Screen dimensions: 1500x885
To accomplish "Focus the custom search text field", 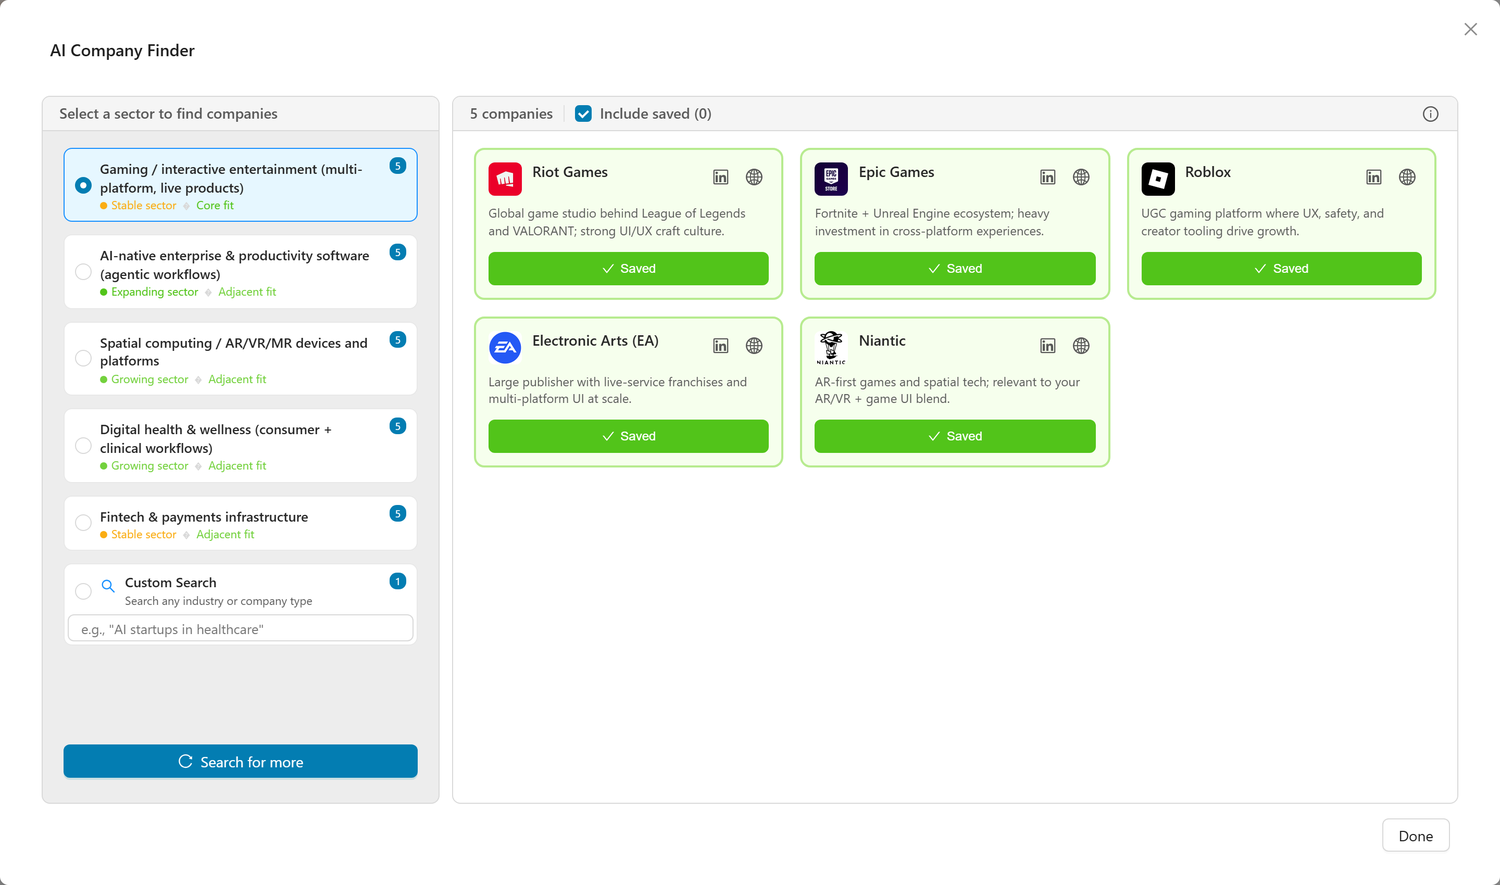I will point(240,629).
